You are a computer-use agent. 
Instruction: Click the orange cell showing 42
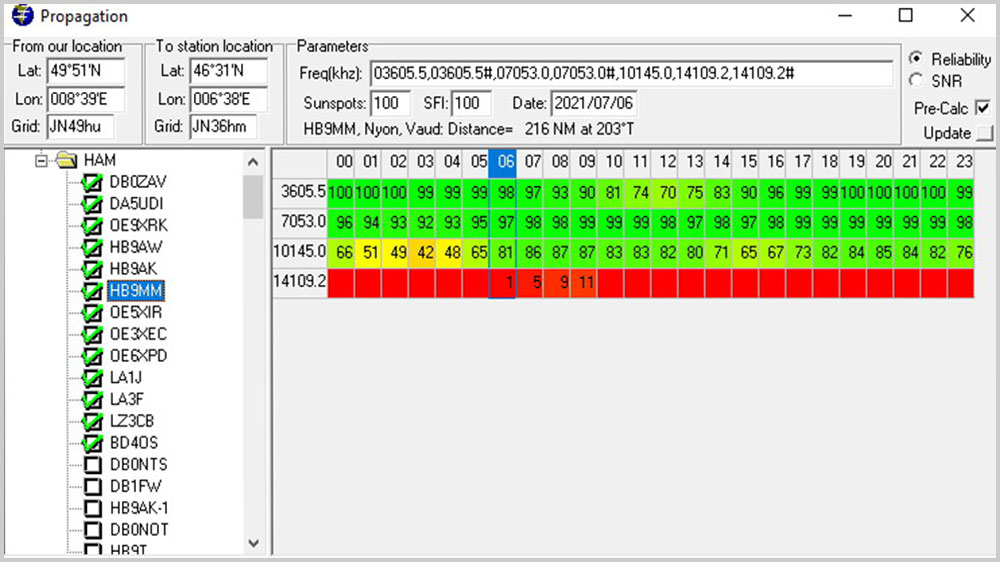pyautogui.click(x=424, y=250)
